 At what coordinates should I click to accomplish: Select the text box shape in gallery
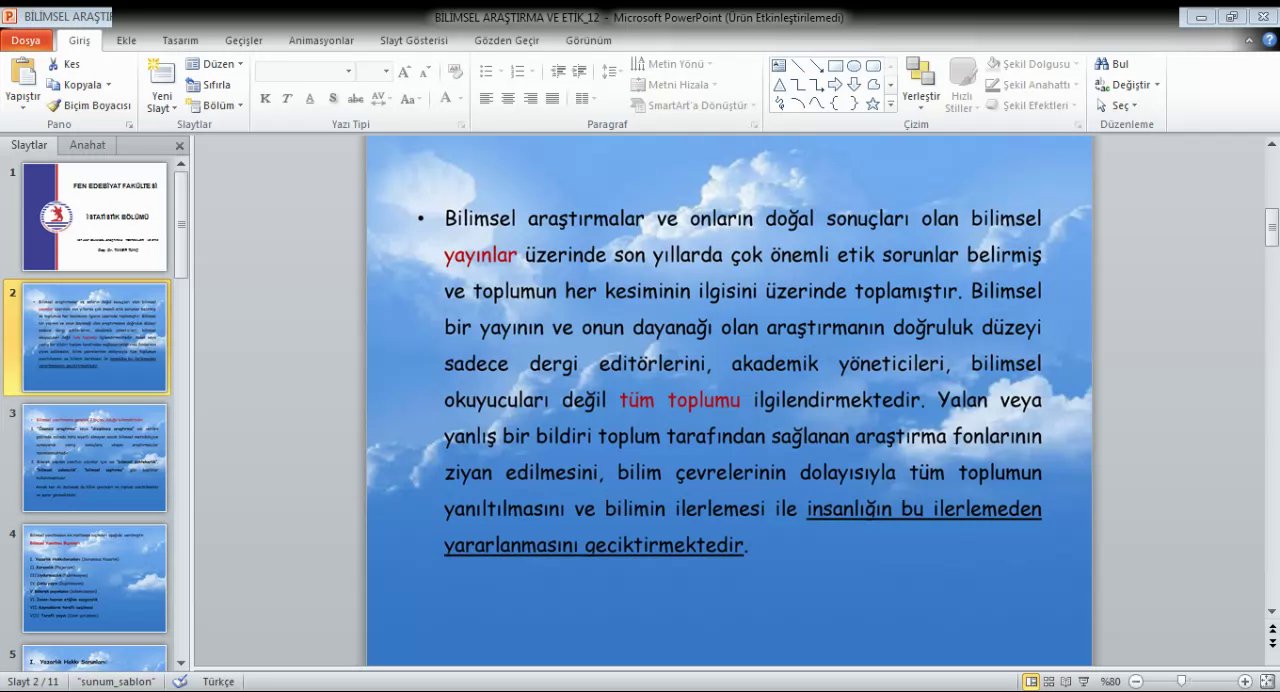[779, 66]
